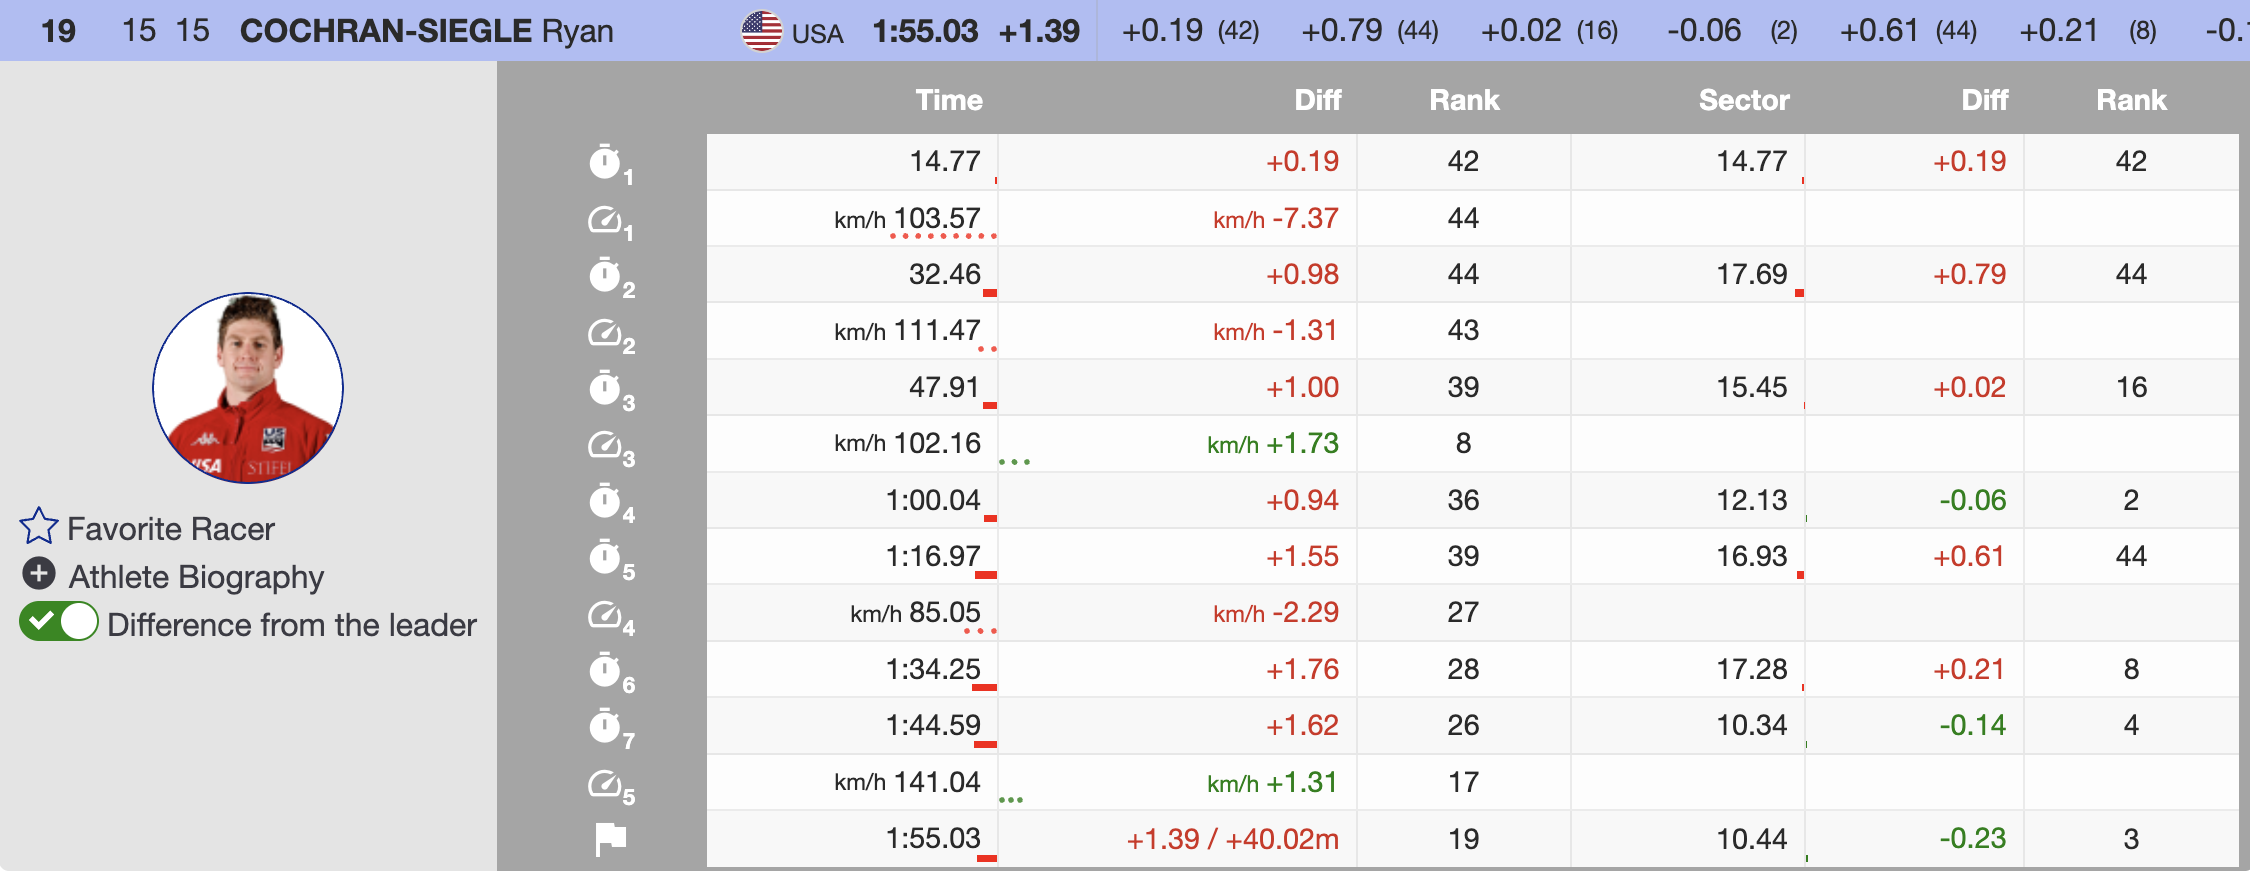Viewport: 2250px width, 872px height.
Task: Click the speedometer icon for speed trap 1
Action: tap(605, 219)
